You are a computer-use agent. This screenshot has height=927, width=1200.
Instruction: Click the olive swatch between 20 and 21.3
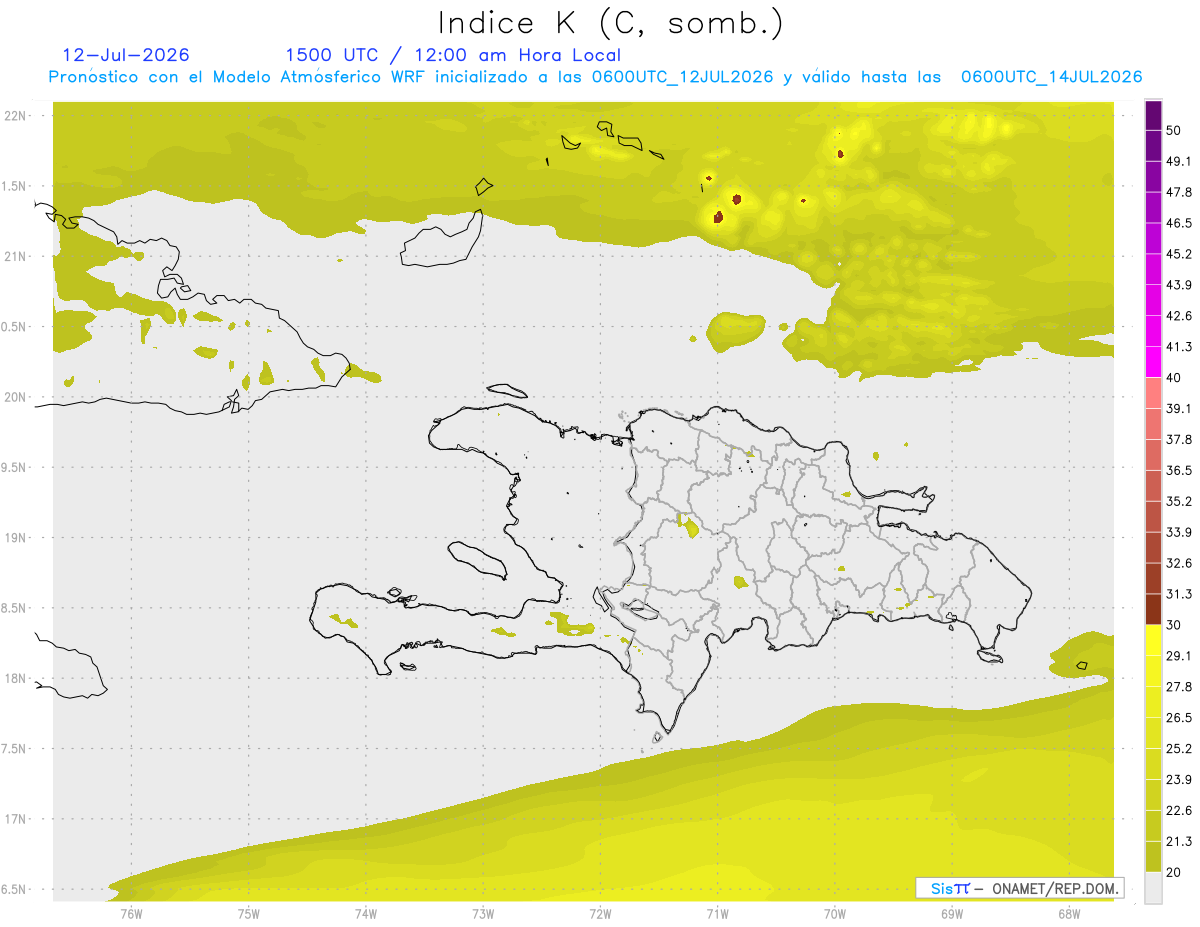click(x=1153, y=857)
